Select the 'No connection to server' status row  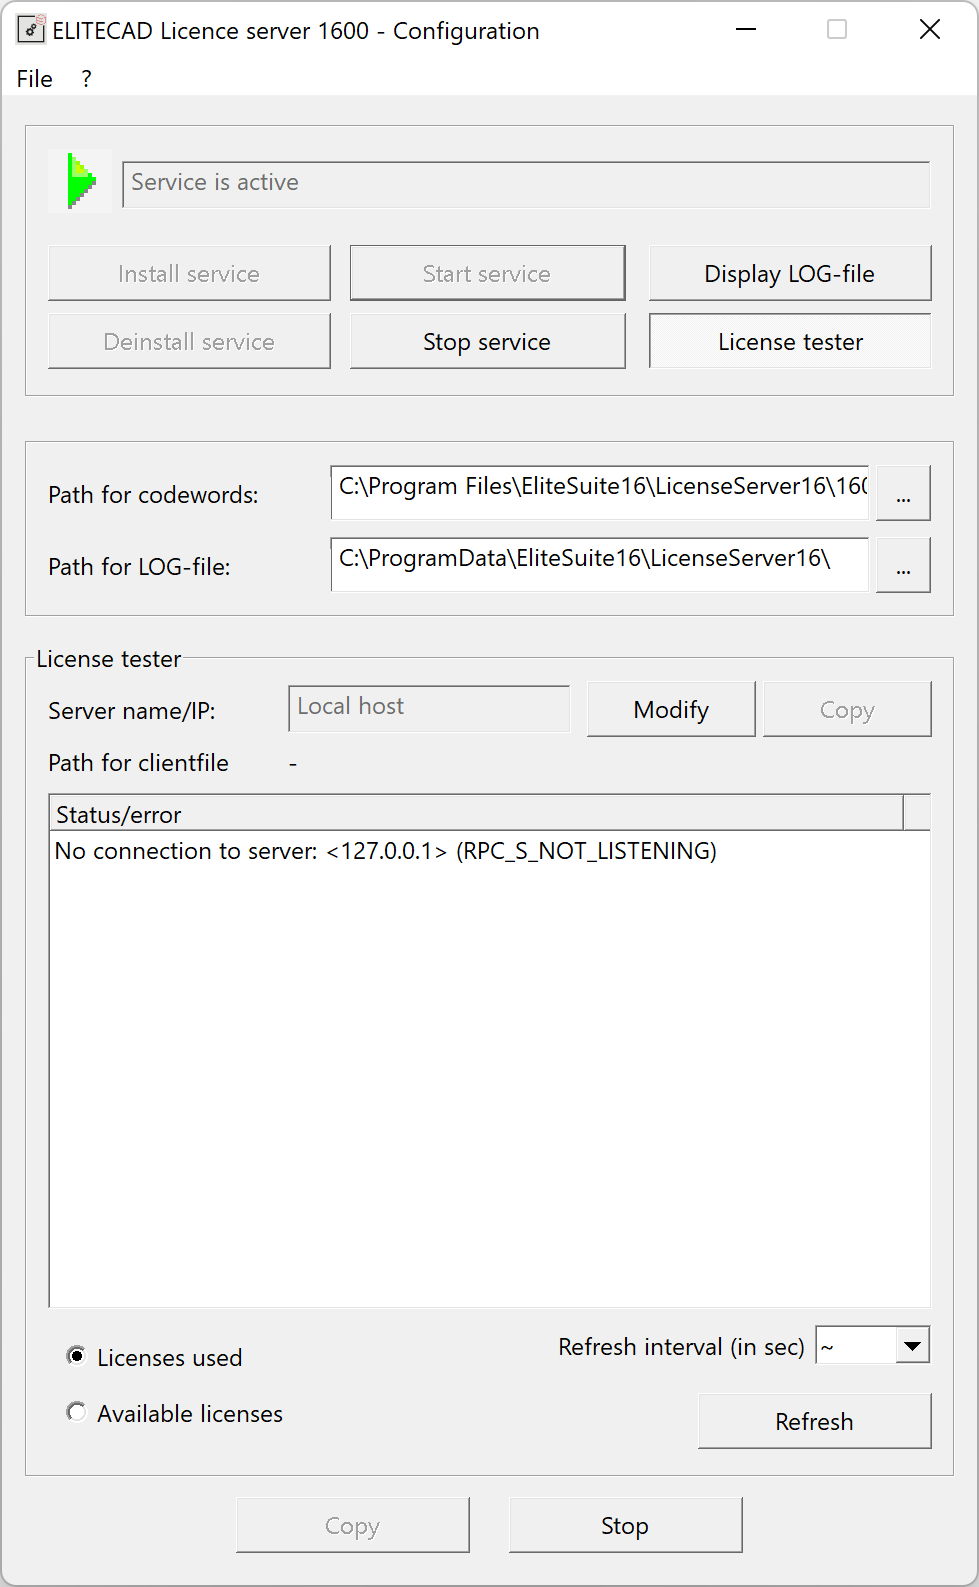pos(386,851)
